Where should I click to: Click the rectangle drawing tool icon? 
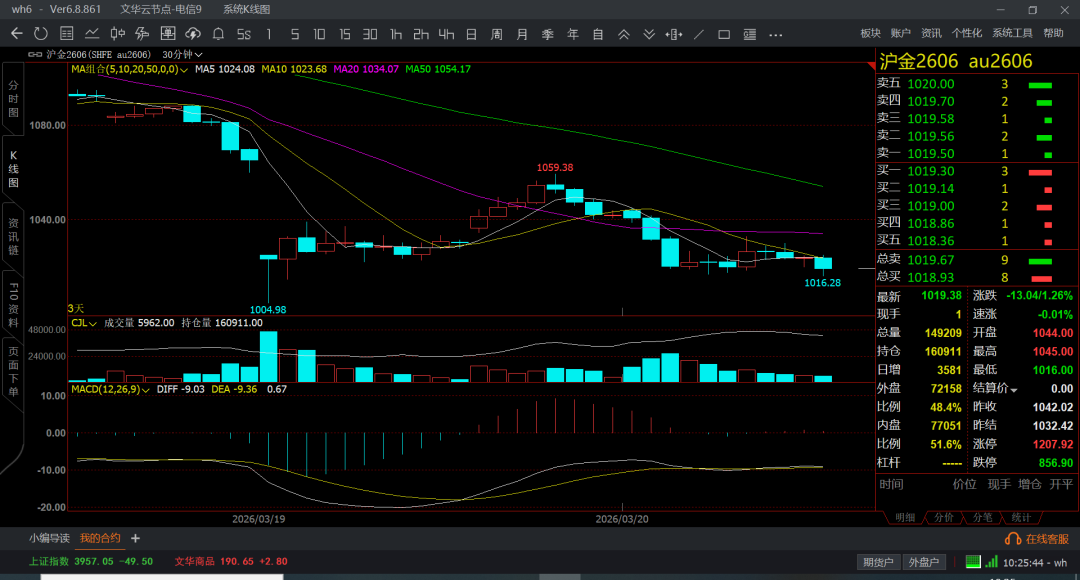click(x=724, y=34)
